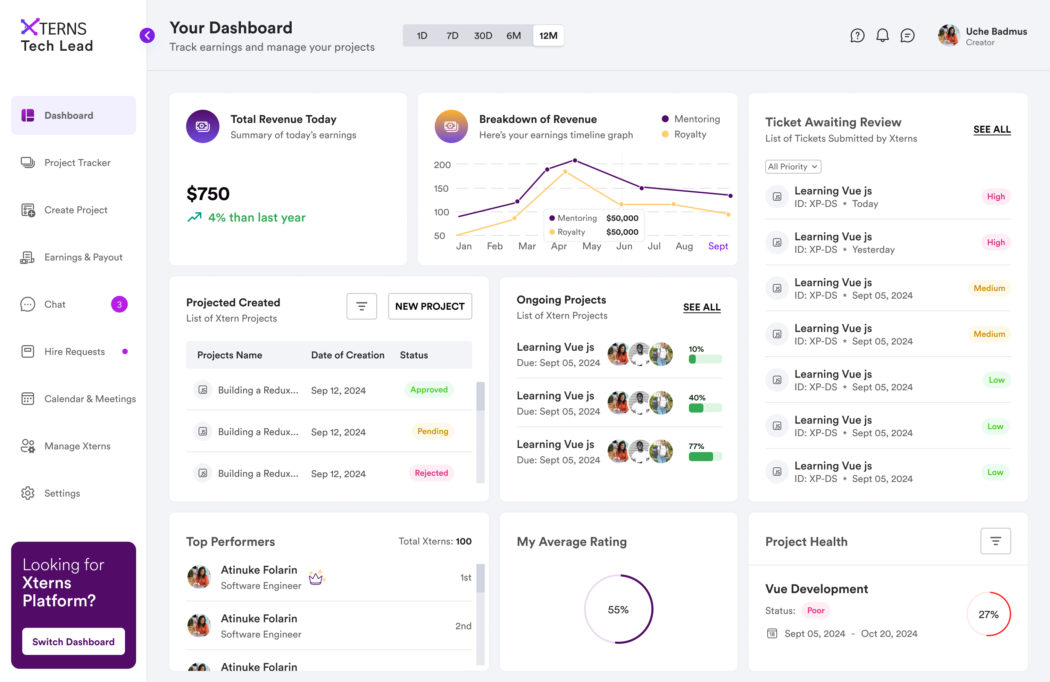Open the filter options in Projected Created panel
Image resolution: width=1050 pixels, height=682 pixels.
tap(361, 306)
